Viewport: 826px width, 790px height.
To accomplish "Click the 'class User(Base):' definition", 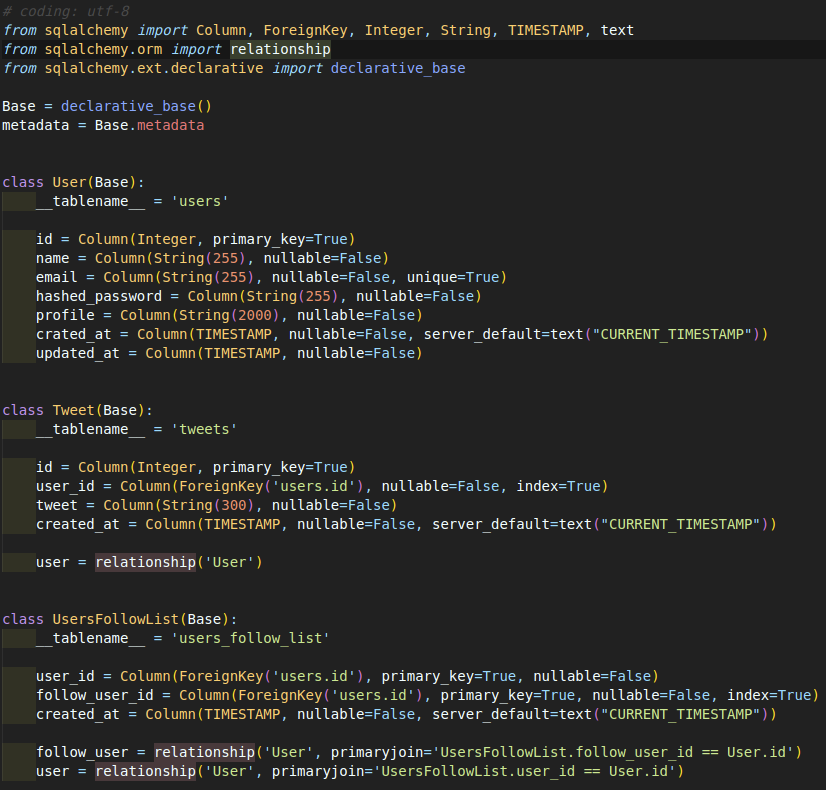I will tap(73, 182).
